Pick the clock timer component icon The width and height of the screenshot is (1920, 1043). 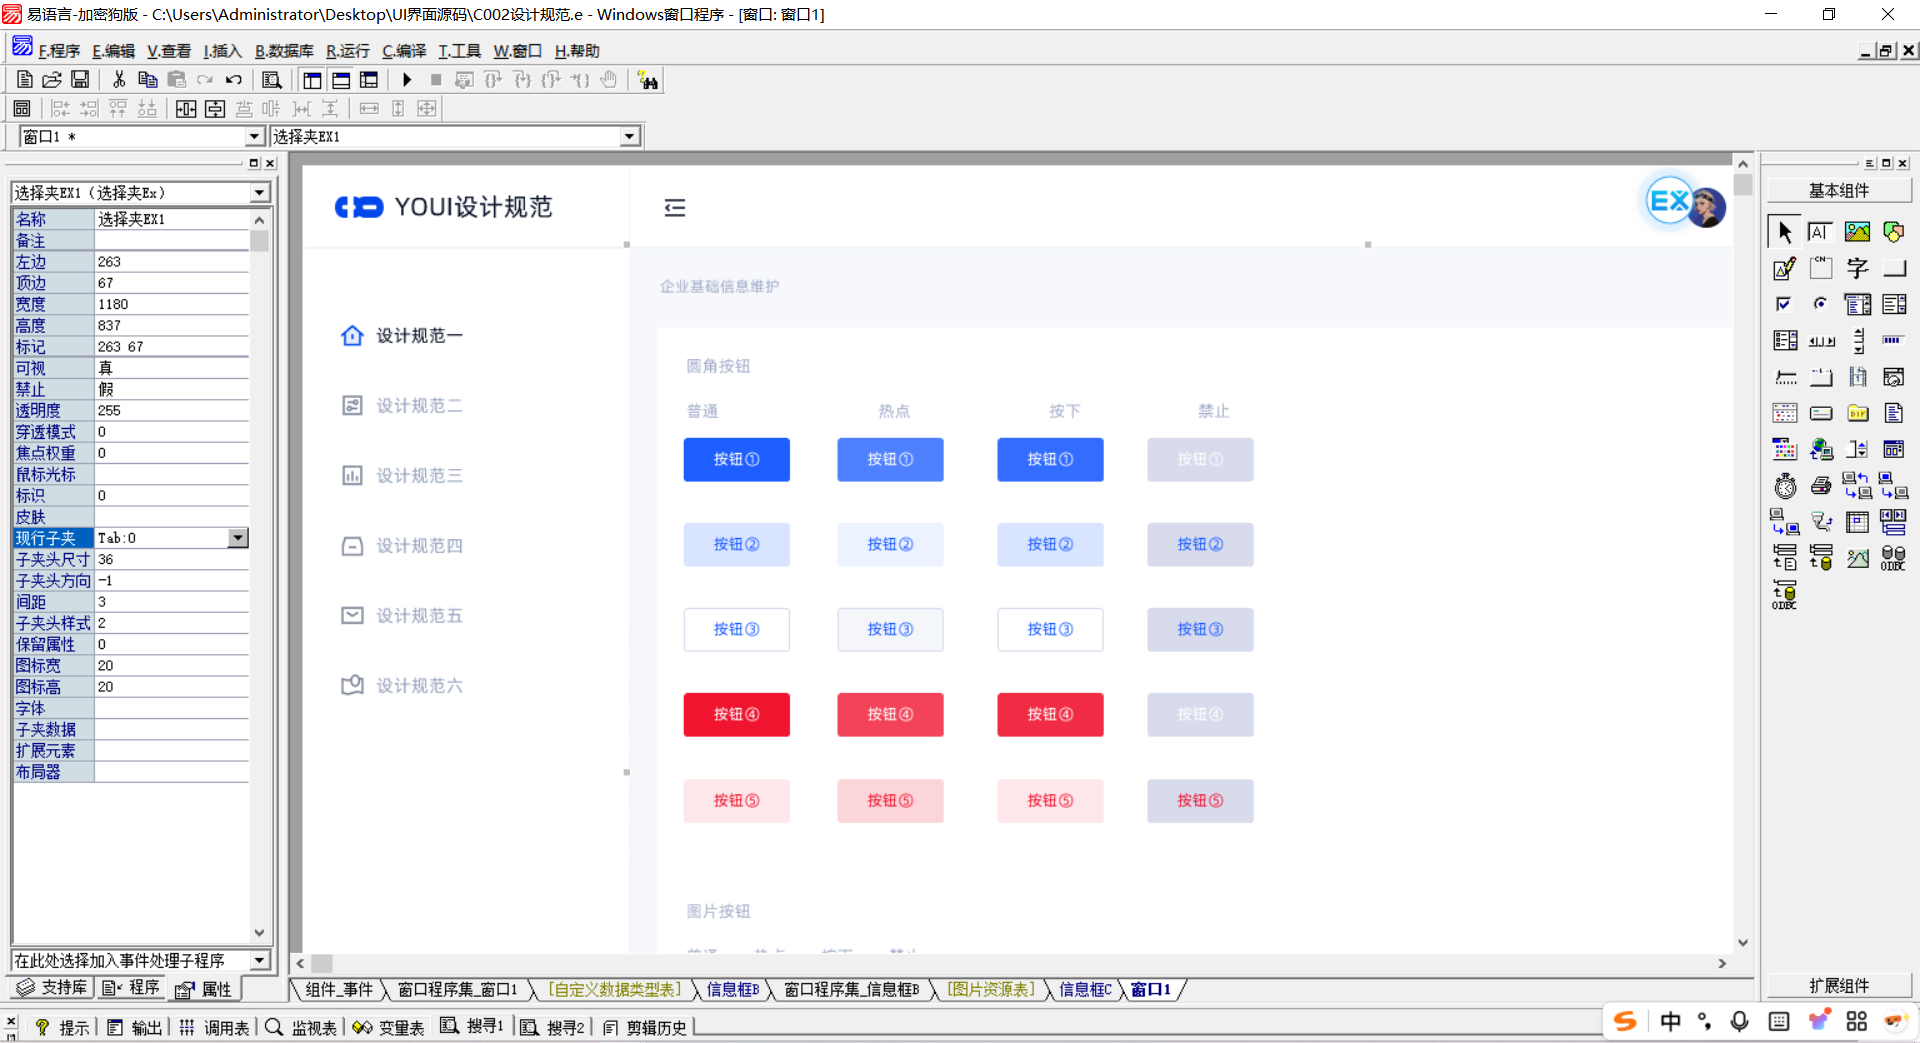coord(1784,486)
